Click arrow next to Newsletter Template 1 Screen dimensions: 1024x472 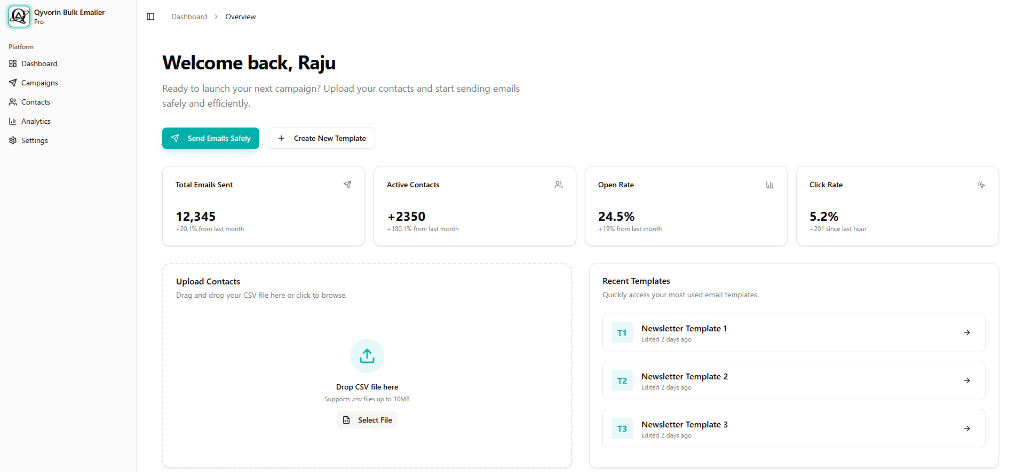tap(967, 332)
